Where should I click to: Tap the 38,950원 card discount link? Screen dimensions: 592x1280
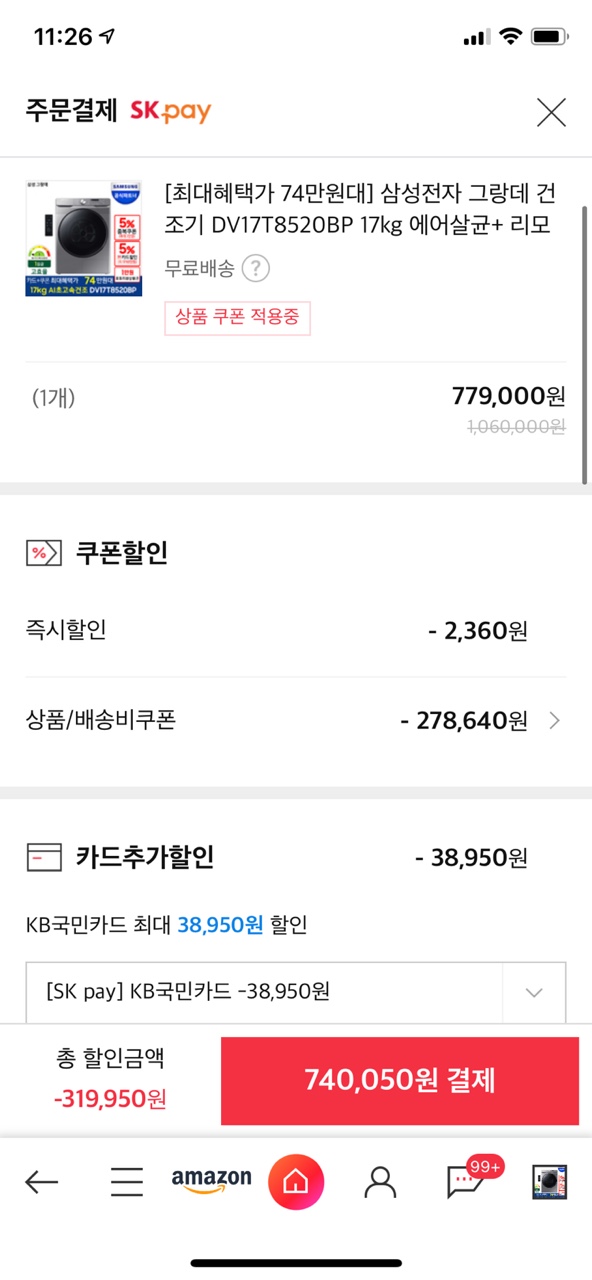tap(220, 925)
